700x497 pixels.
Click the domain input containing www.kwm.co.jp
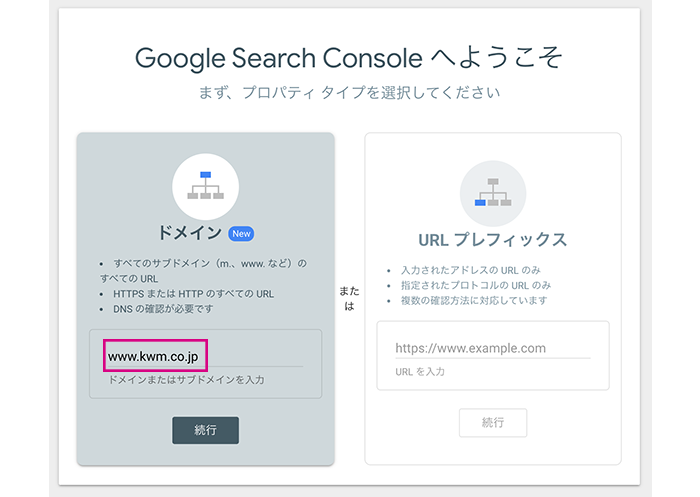coord(205,356)
